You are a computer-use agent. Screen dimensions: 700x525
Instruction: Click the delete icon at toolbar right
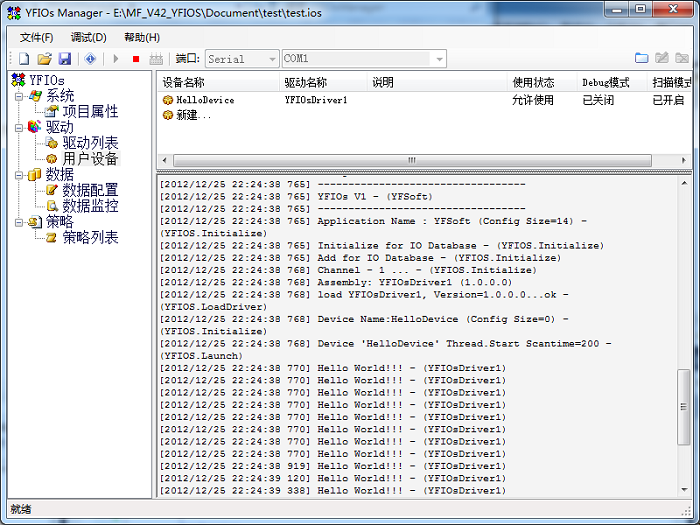click(682, 58)
